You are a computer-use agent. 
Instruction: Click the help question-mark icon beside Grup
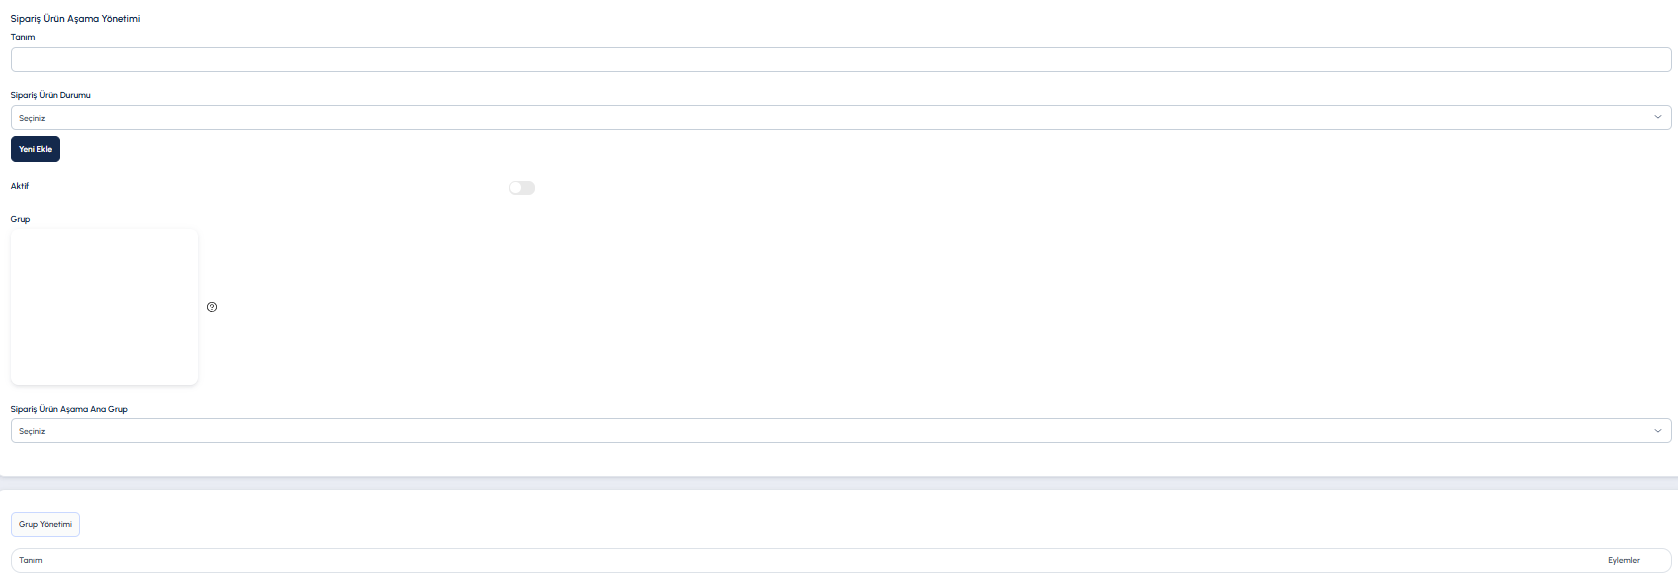pyautogui.click(x=212, y=307)
